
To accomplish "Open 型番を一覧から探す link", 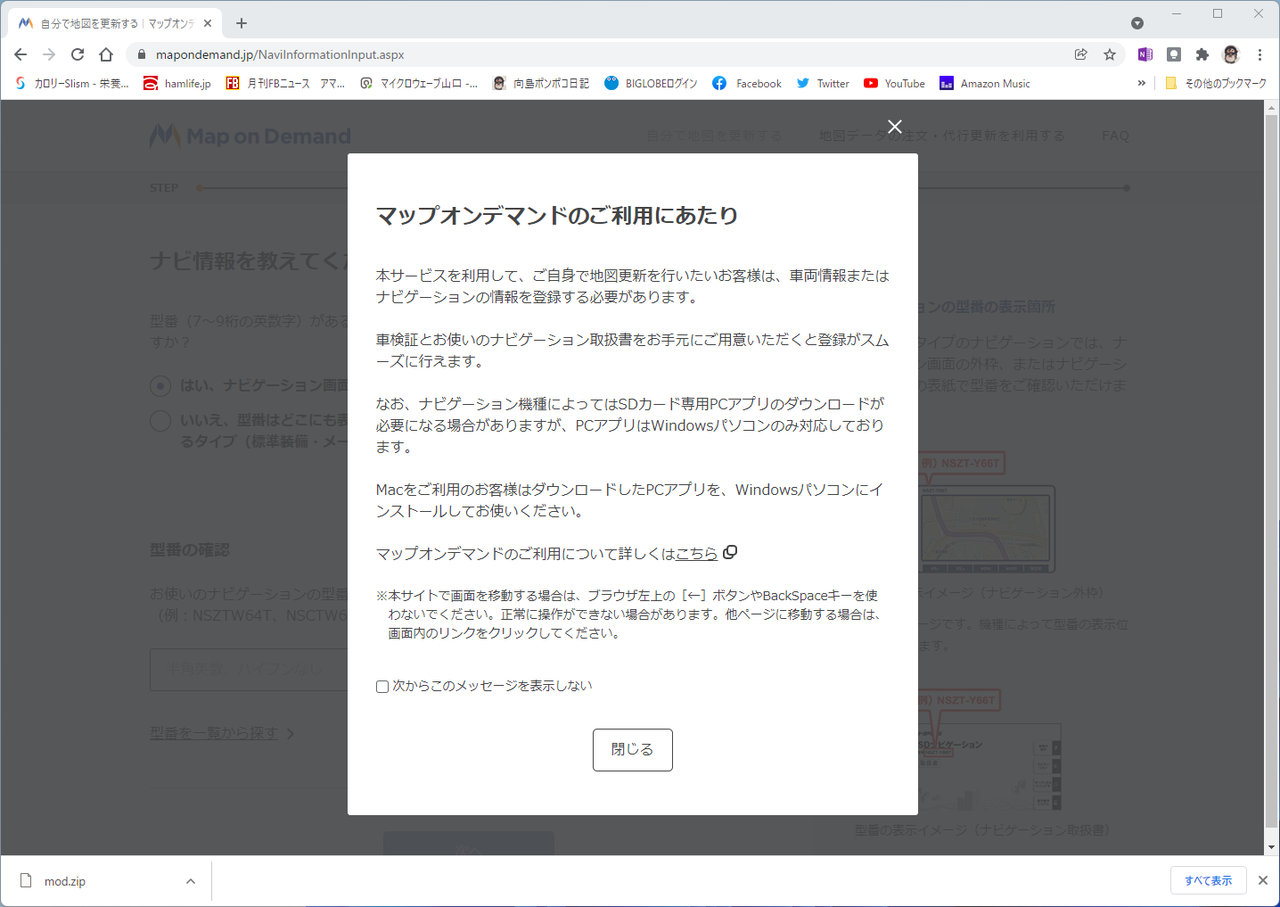I will 214,733.
